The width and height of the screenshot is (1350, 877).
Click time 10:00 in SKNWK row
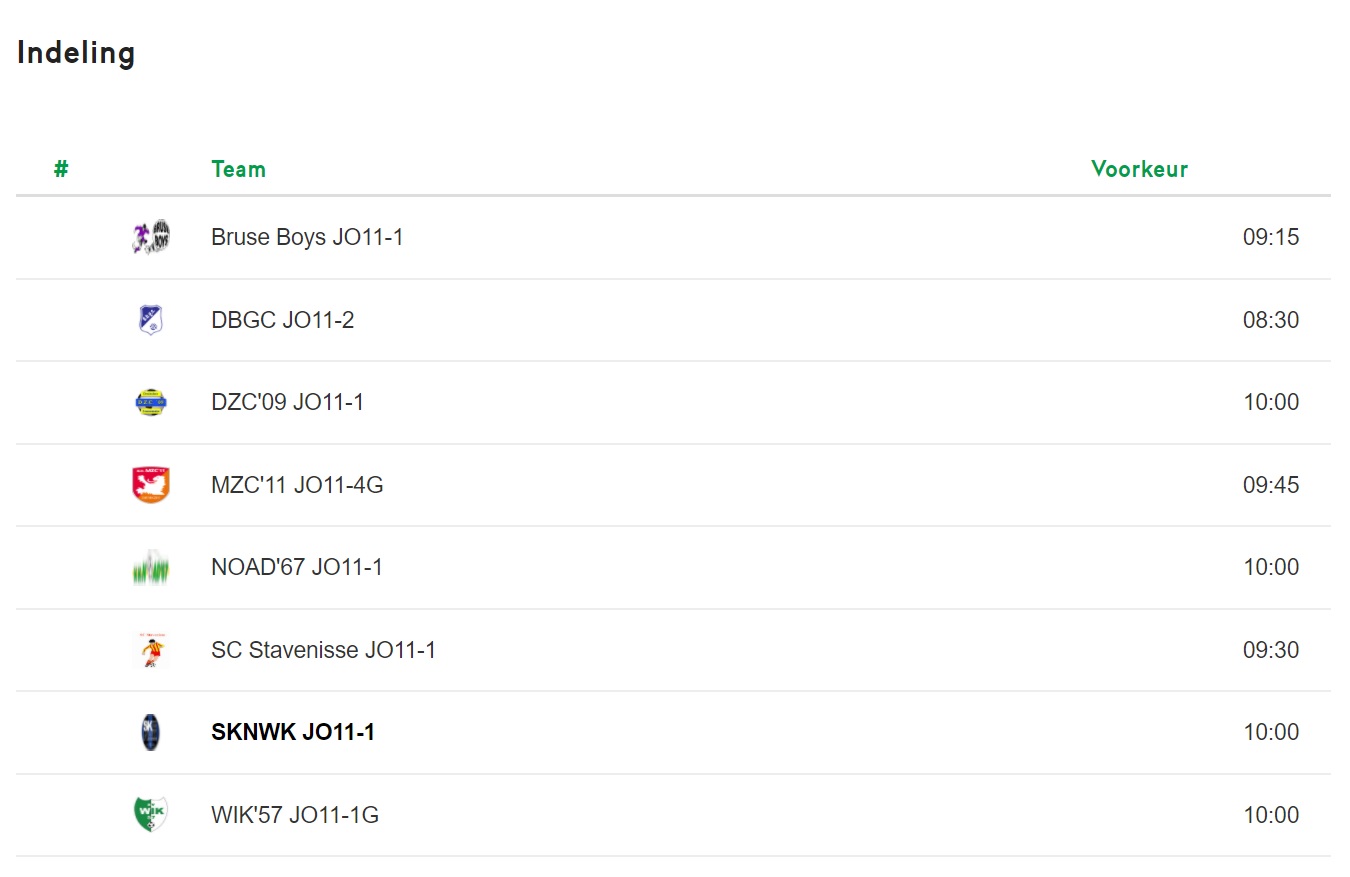point(1271,732)
